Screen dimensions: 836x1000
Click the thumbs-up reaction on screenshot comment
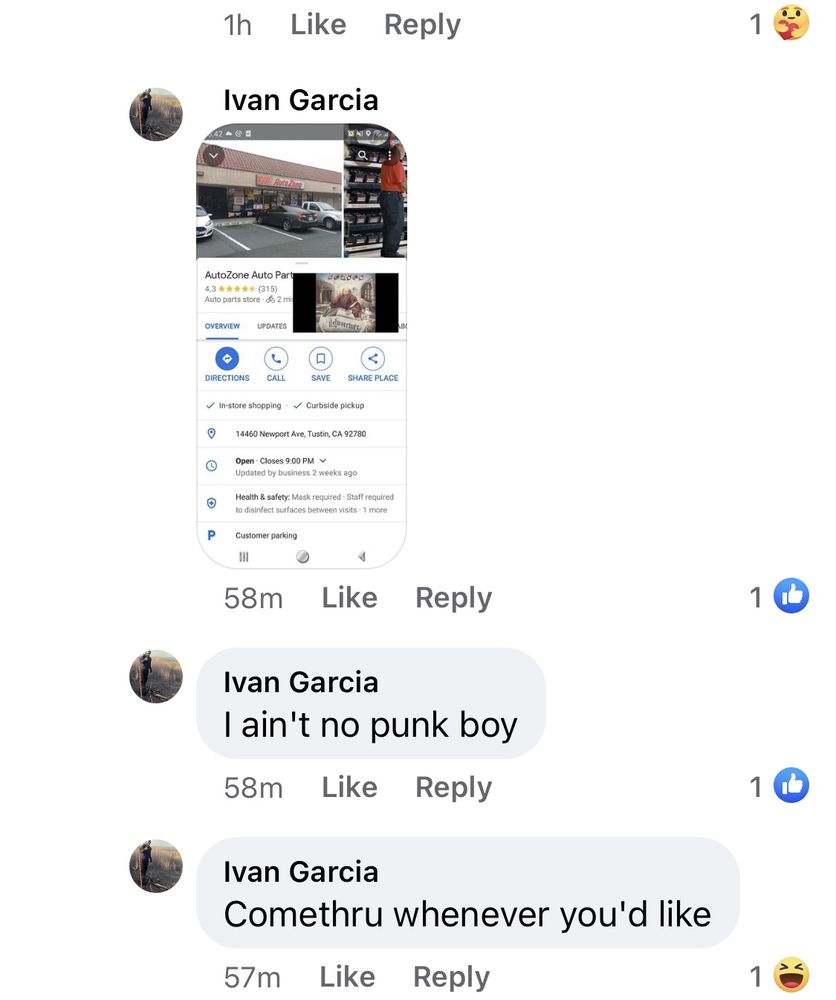(791, 596)
